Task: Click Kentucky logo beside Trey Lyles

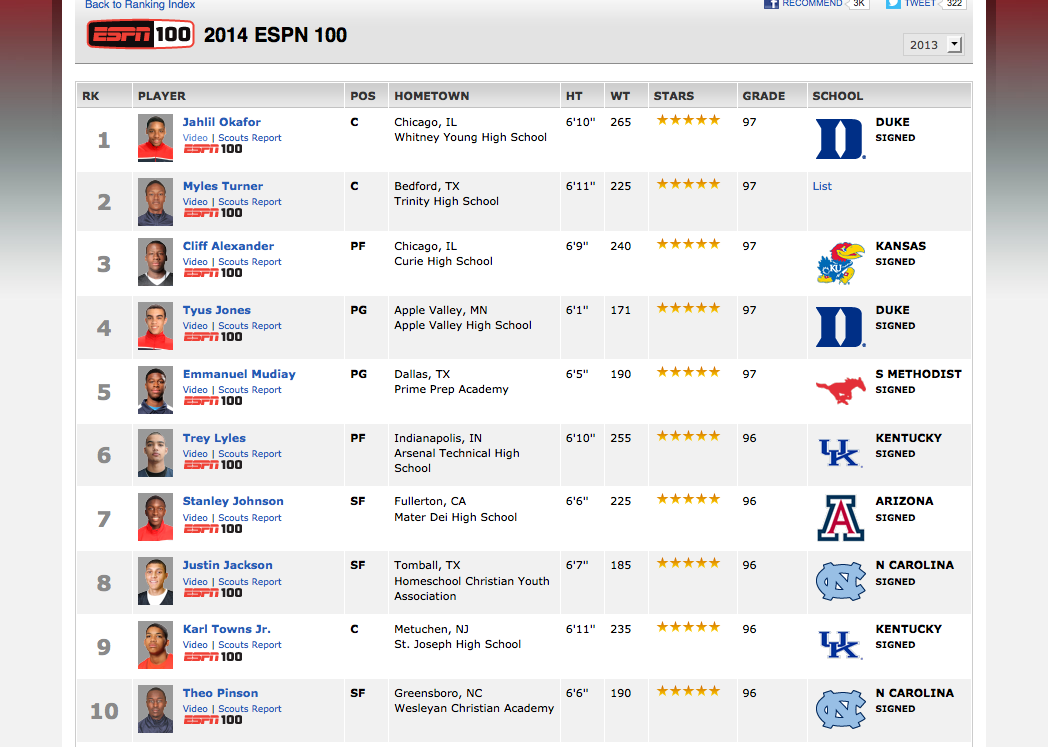Action: pos(840,454)
